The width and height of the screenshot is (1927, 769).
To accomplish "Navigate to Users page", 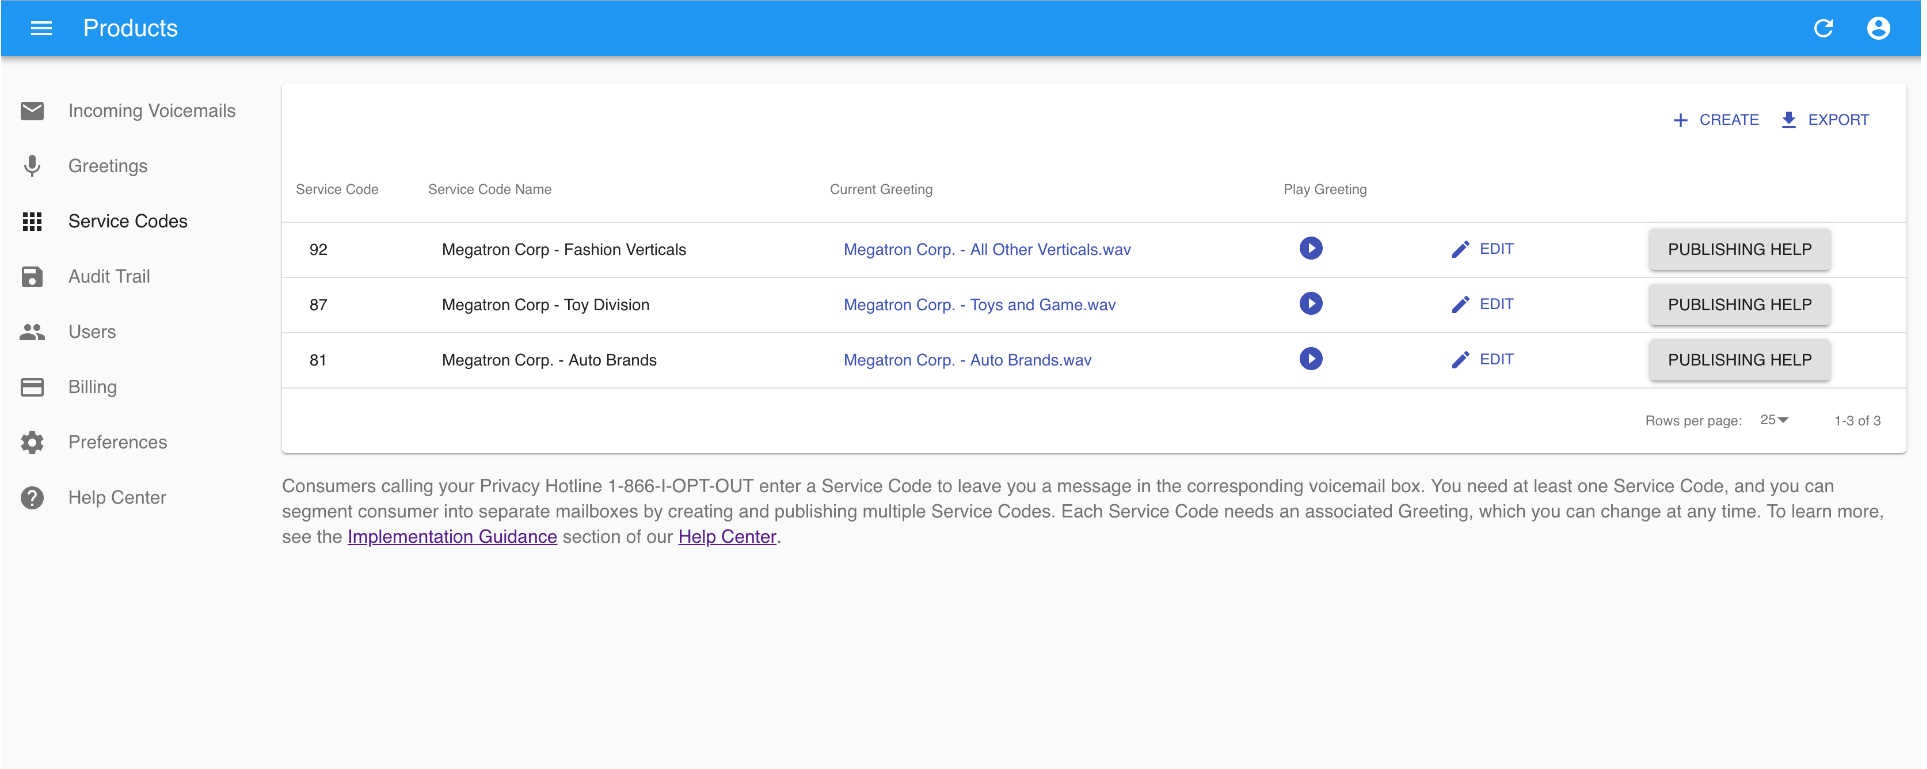I will coord(92,332).
